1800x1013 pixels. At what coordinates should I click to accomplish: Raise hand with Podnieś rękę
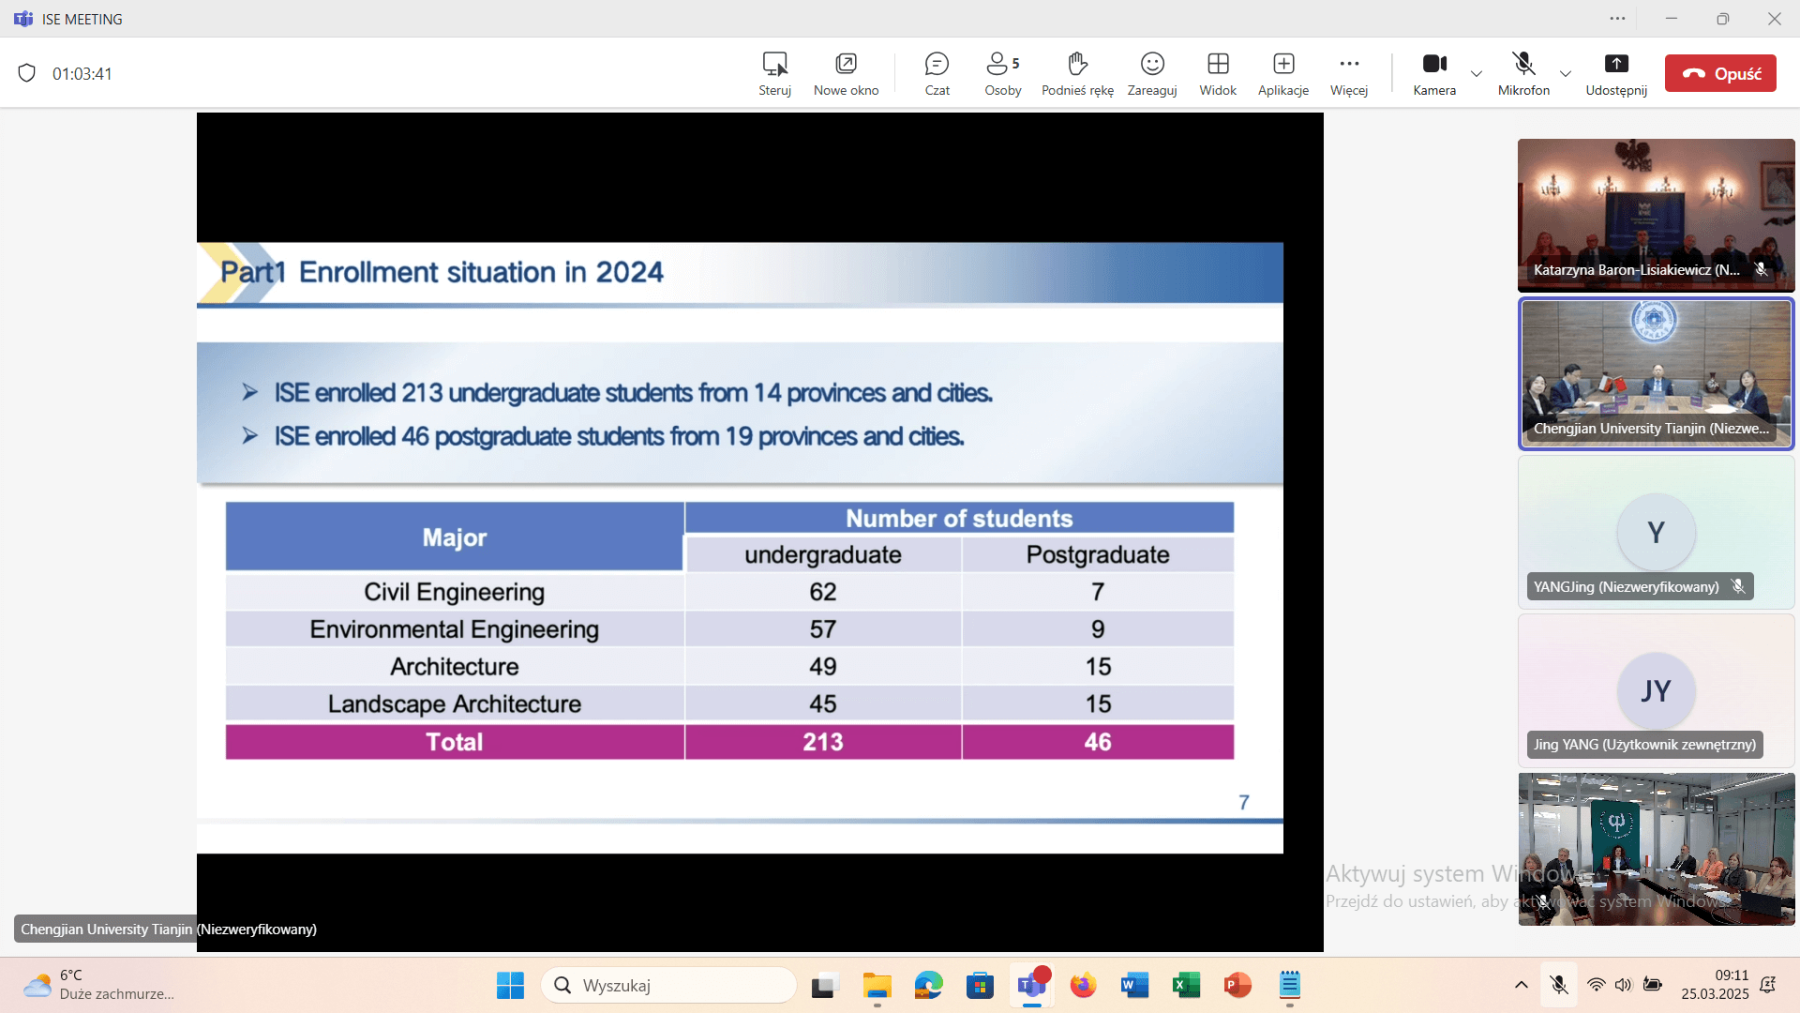[x=1077, y=74]
